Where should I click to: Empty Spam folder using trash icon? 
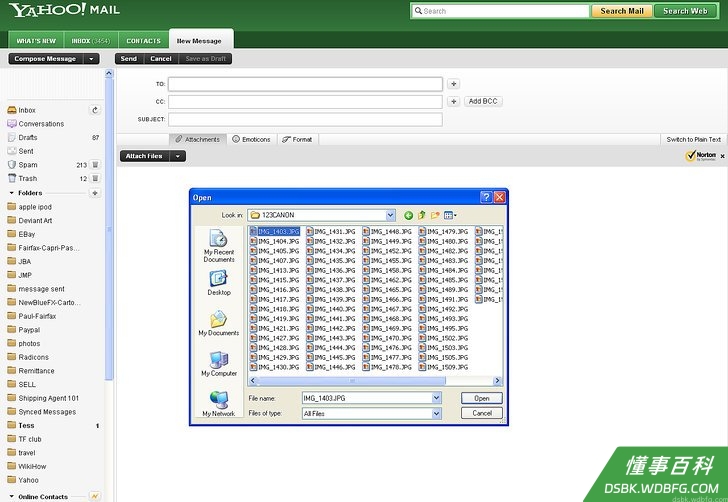click(x=95, y=165)
